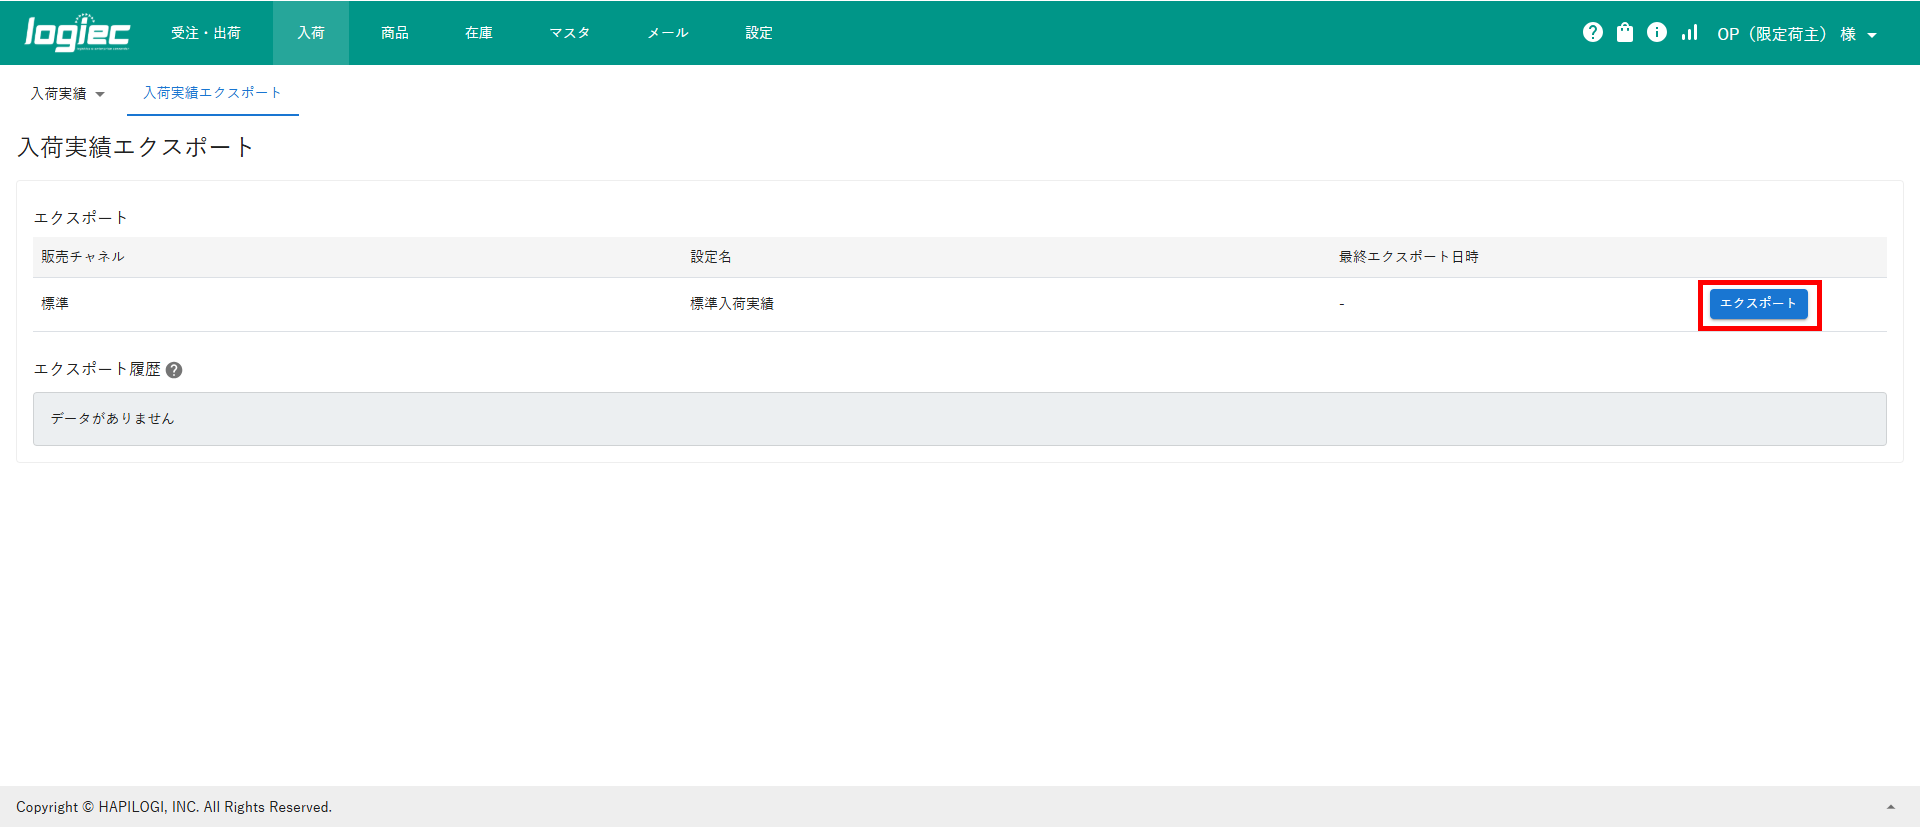This screenshot has width=1920, height=827.
Task: Expand the 入荷実績 submenu dropdown
Action: point(67,94)
